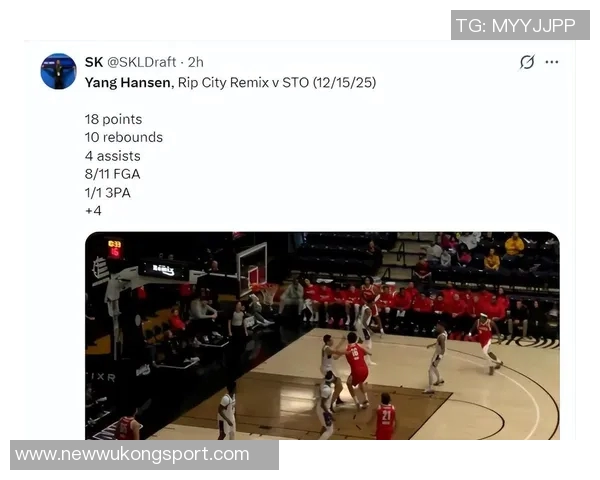Open the 2h timestamp permalink
The image size is (600, 480).
(x=196, y=62)
